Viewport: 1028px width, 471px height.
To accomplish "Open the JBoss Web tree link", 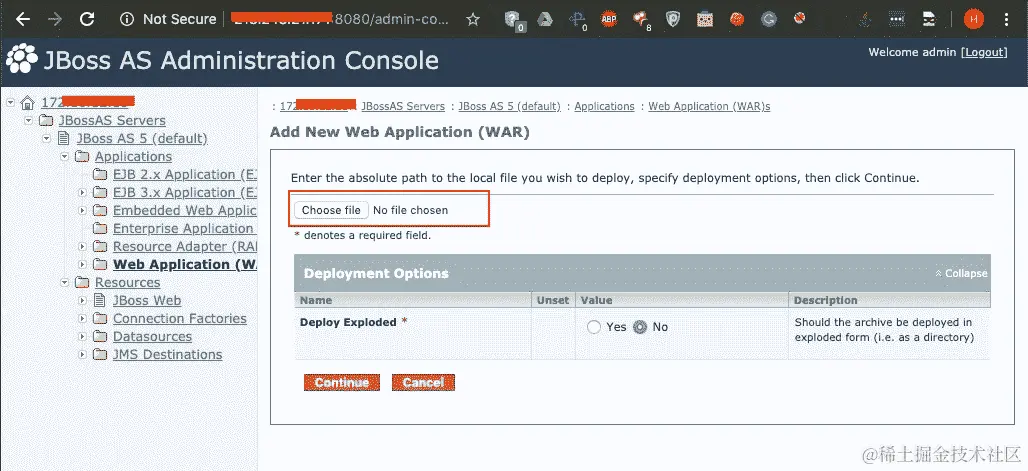I will [147, 300].
